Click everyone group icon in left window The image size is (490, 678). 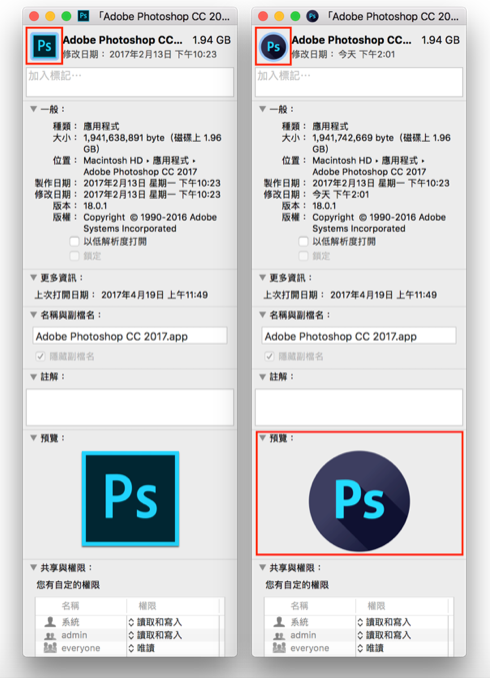pos(50,648)
